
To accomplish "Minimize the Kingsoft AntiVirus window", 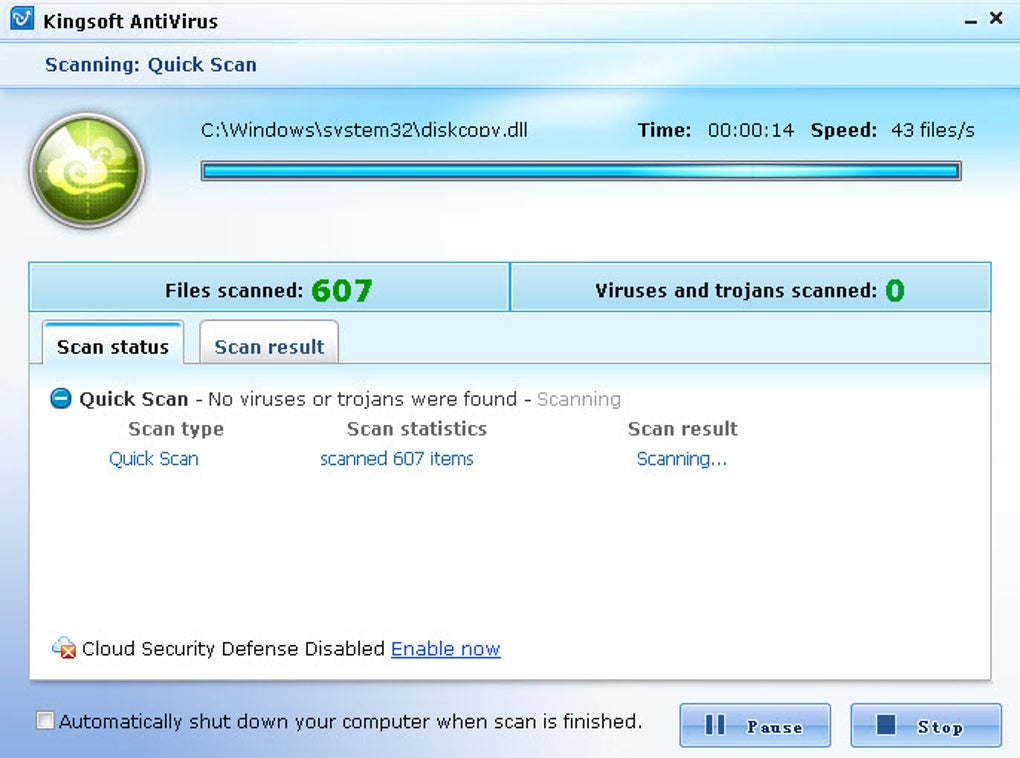I will click(x=971, y=21).
